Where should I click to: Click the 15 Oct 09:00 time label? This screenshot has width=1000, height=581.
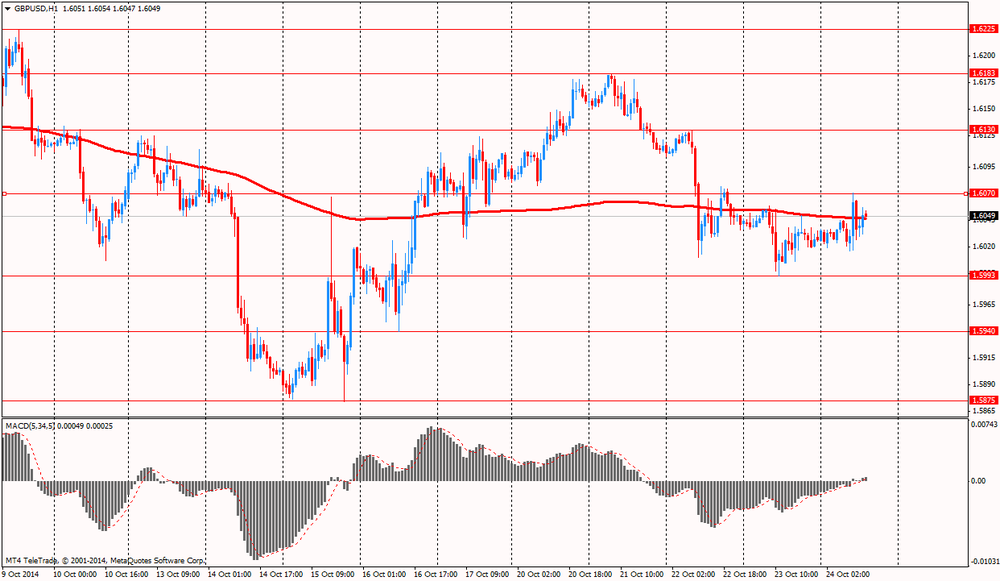click(333, 575)
